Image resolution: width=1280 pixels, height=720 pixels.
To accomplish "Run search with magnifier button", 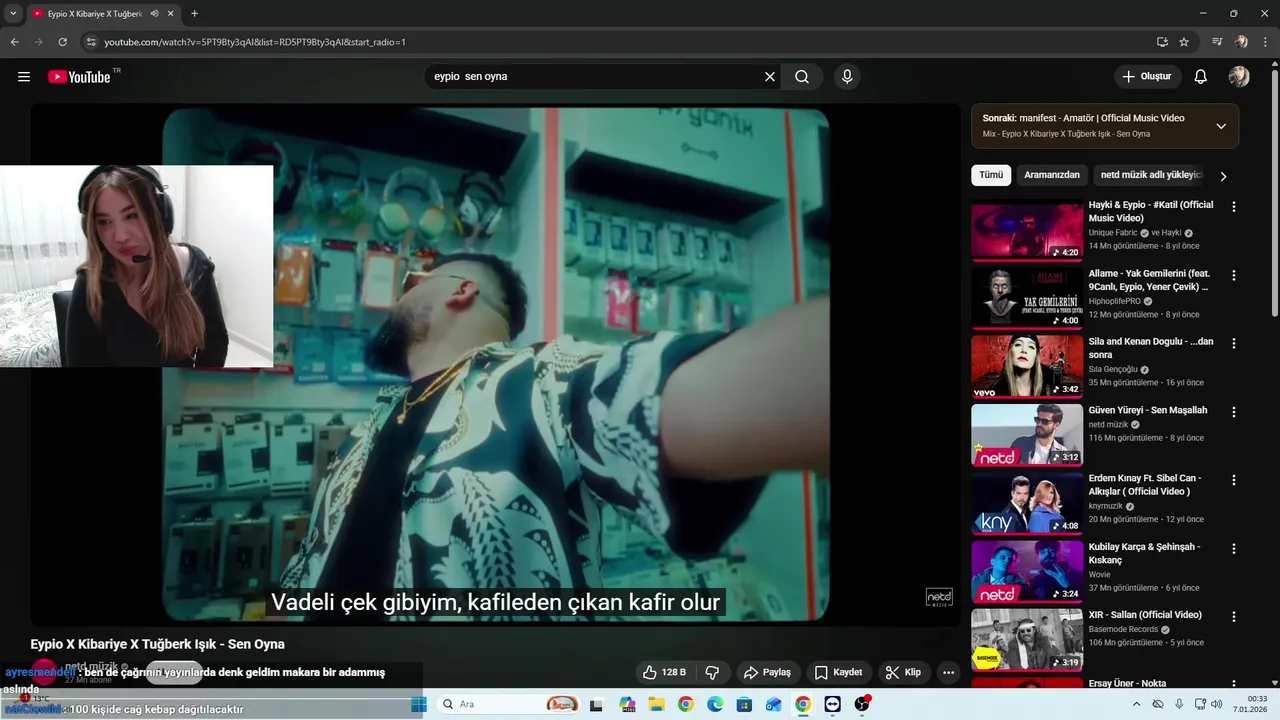I will coord(802,77).
